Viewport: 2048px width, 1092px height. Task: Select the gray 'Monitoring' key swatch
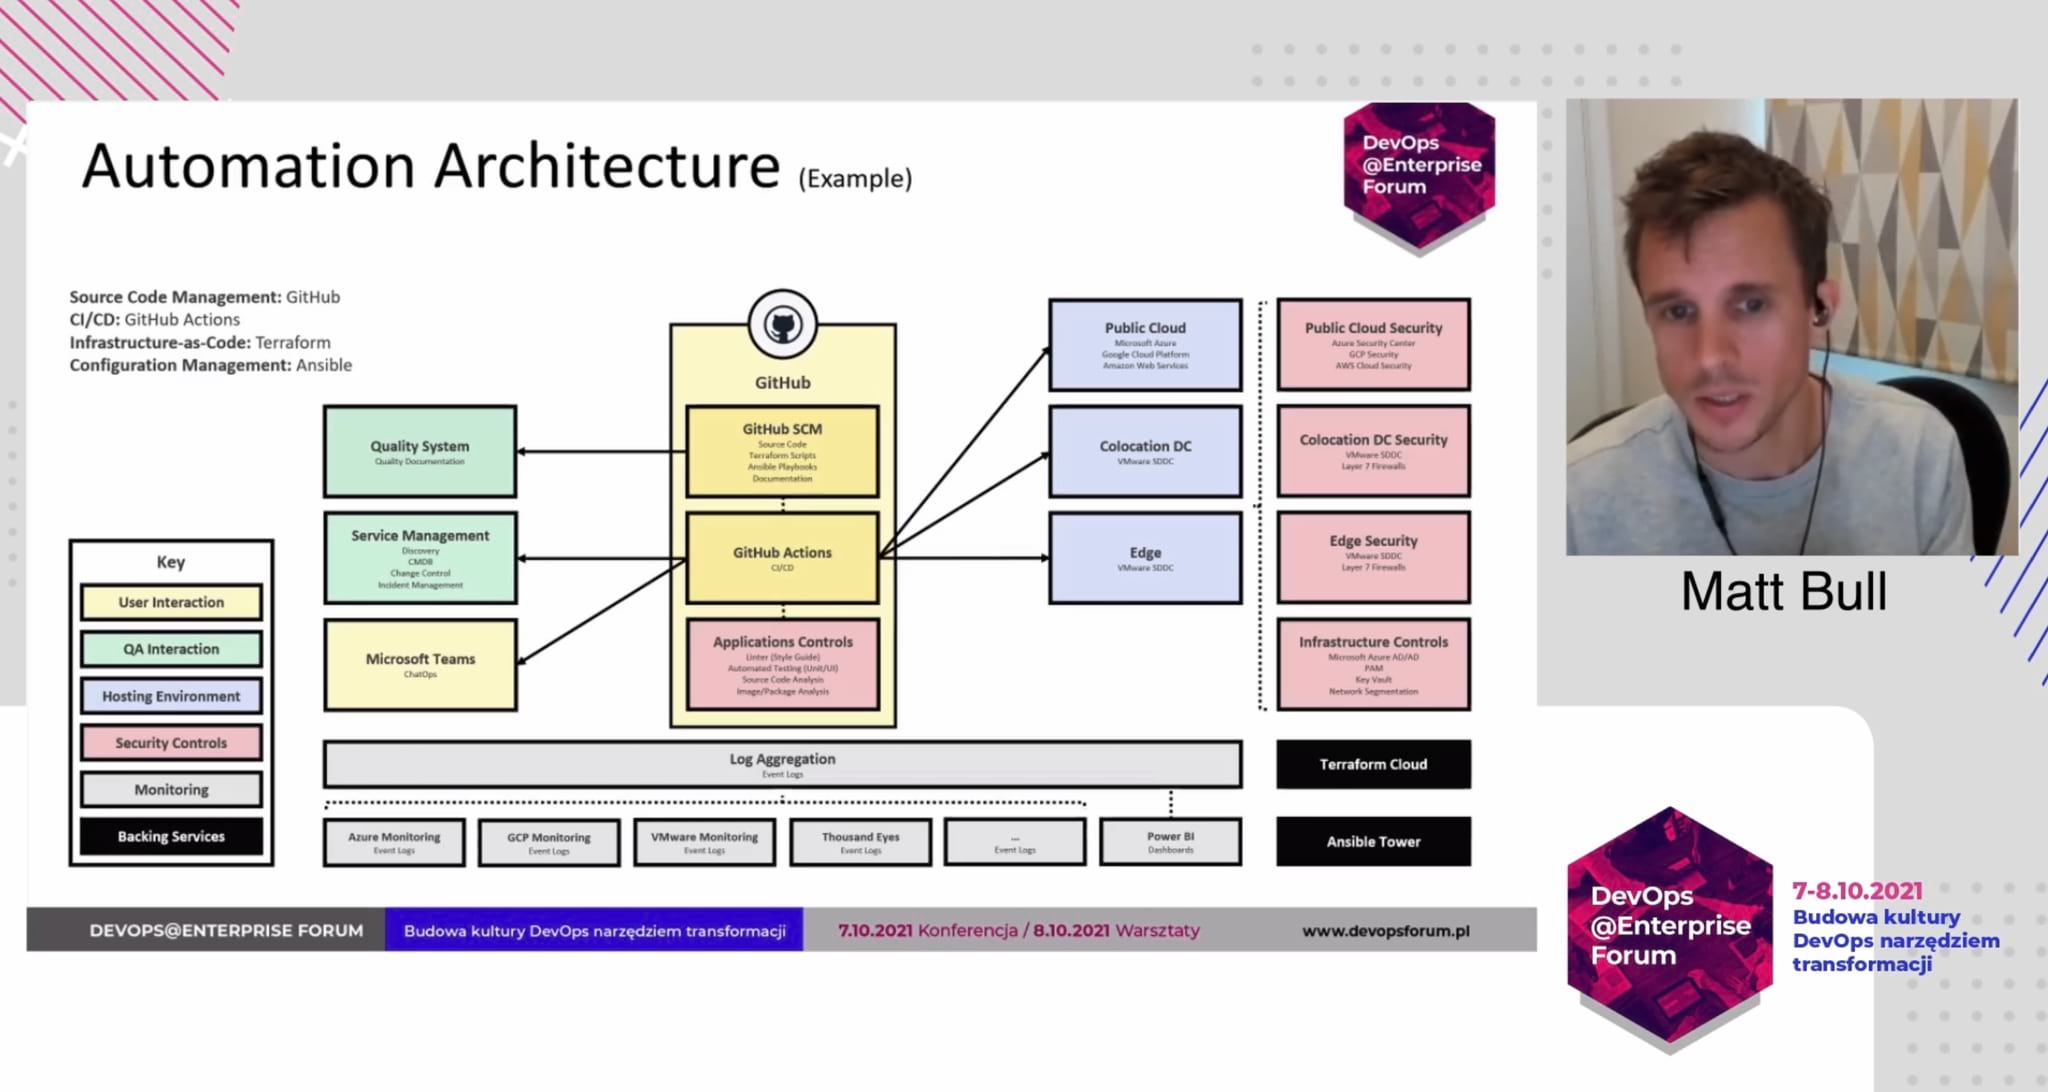tap(171, 789)
